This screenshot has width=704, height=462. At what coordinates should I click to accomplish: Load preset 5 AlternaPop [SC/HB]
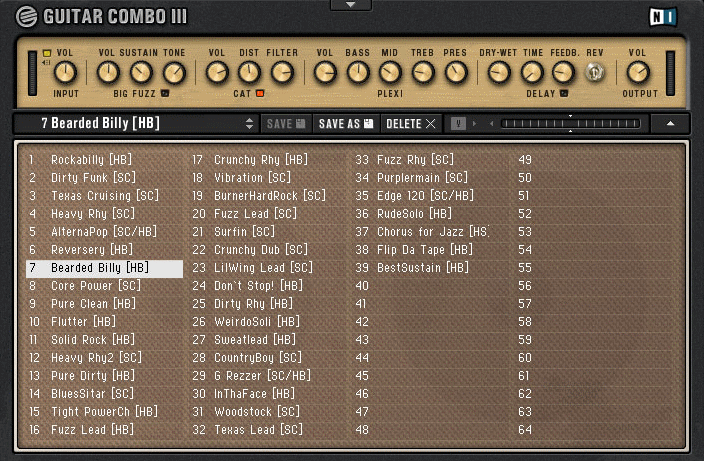click(x=104, y=231)
